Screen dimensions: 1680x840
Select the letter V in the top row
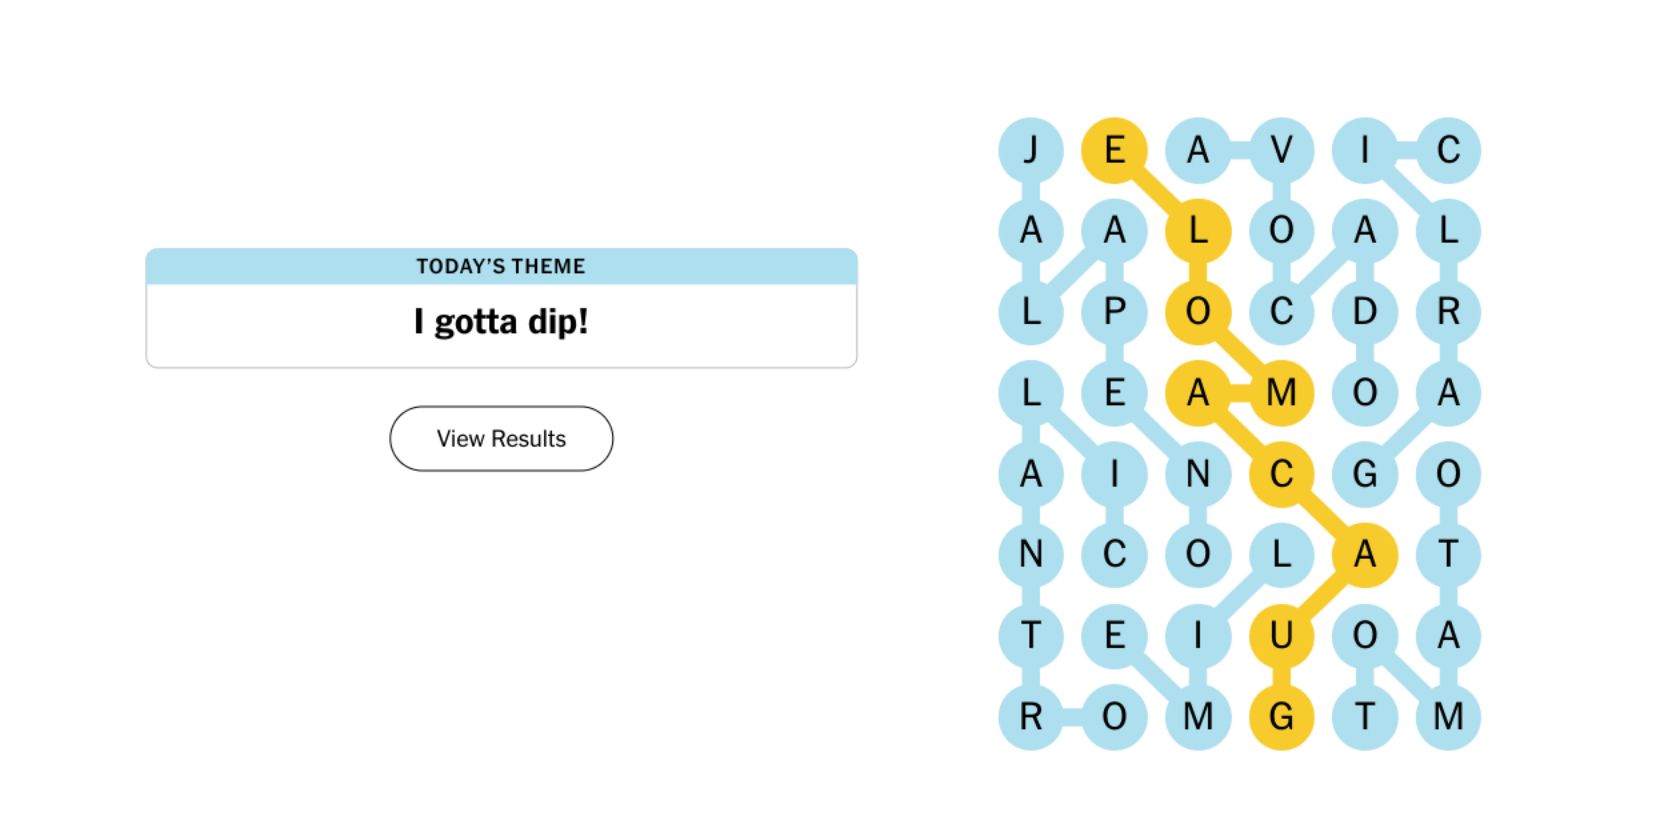[x=1283, y=150]
